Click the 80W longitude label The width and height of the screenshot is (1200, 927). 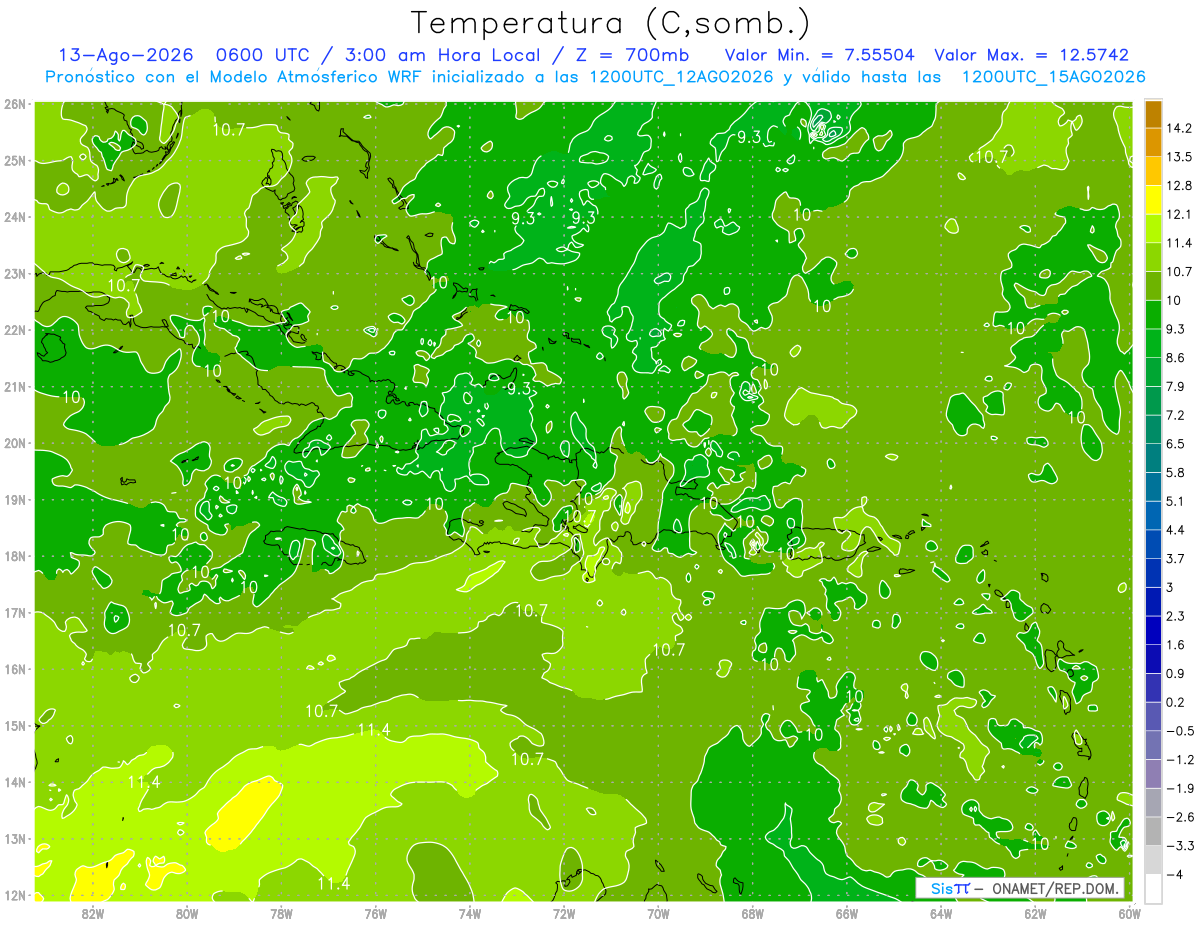(187, 913)
